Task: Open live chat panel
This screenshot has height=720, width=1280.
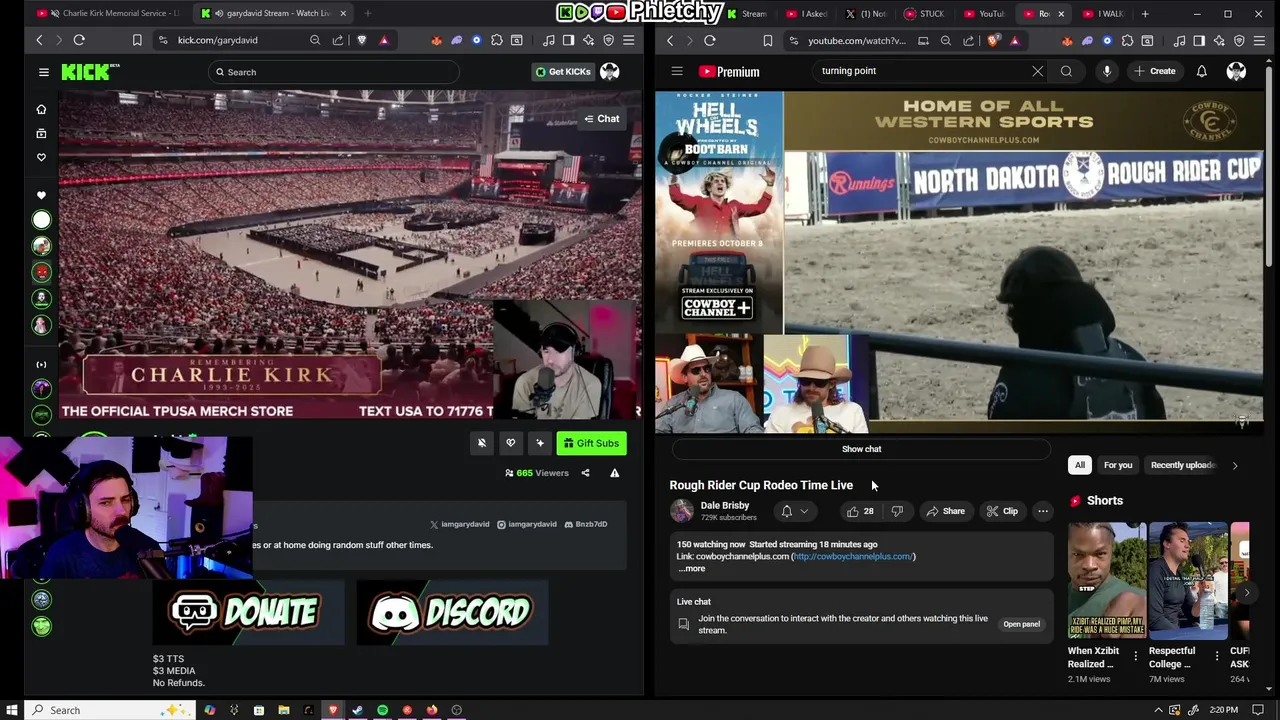Action: [x=1021, y=624]
